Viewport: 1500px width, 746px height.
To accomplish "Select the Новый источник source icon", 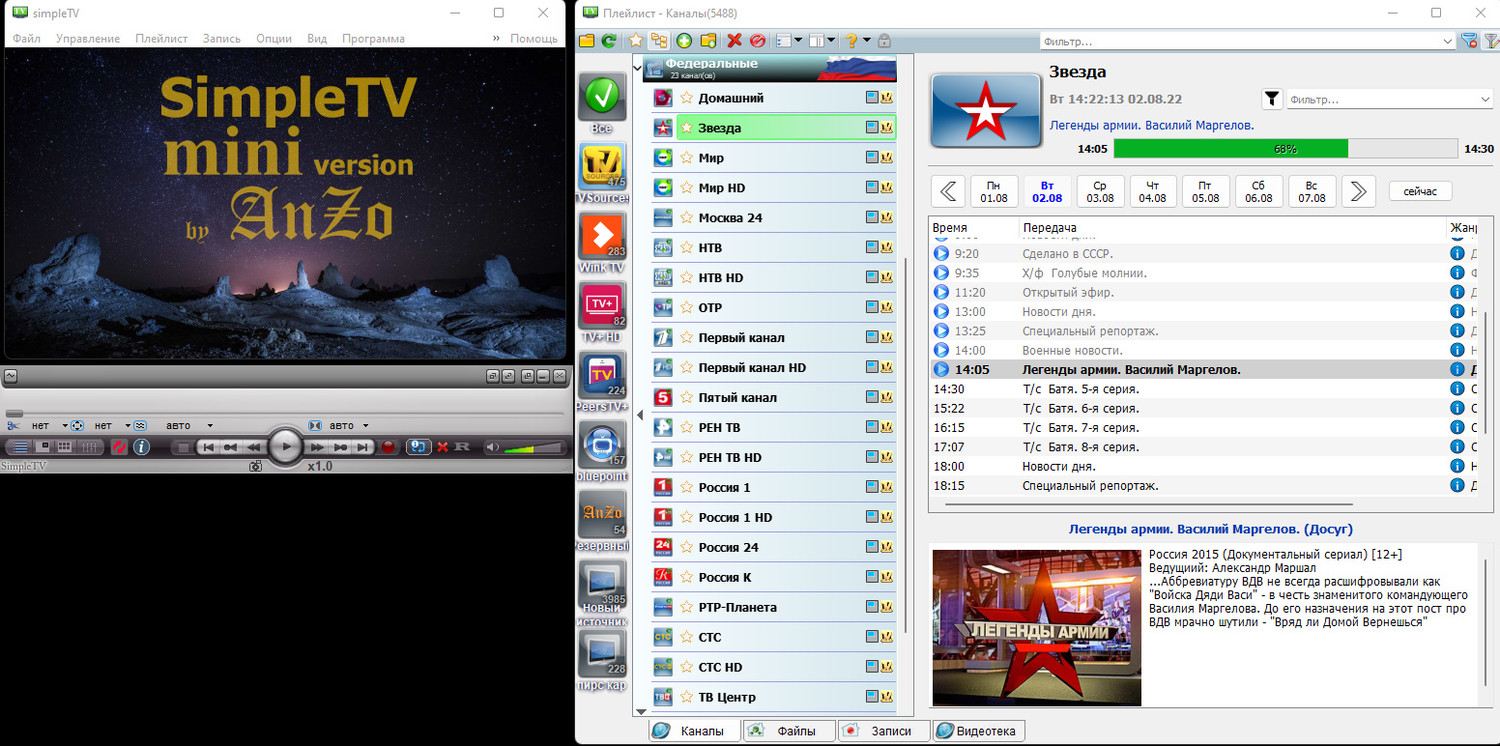I will pyautogui.click(x=602, y=584).
